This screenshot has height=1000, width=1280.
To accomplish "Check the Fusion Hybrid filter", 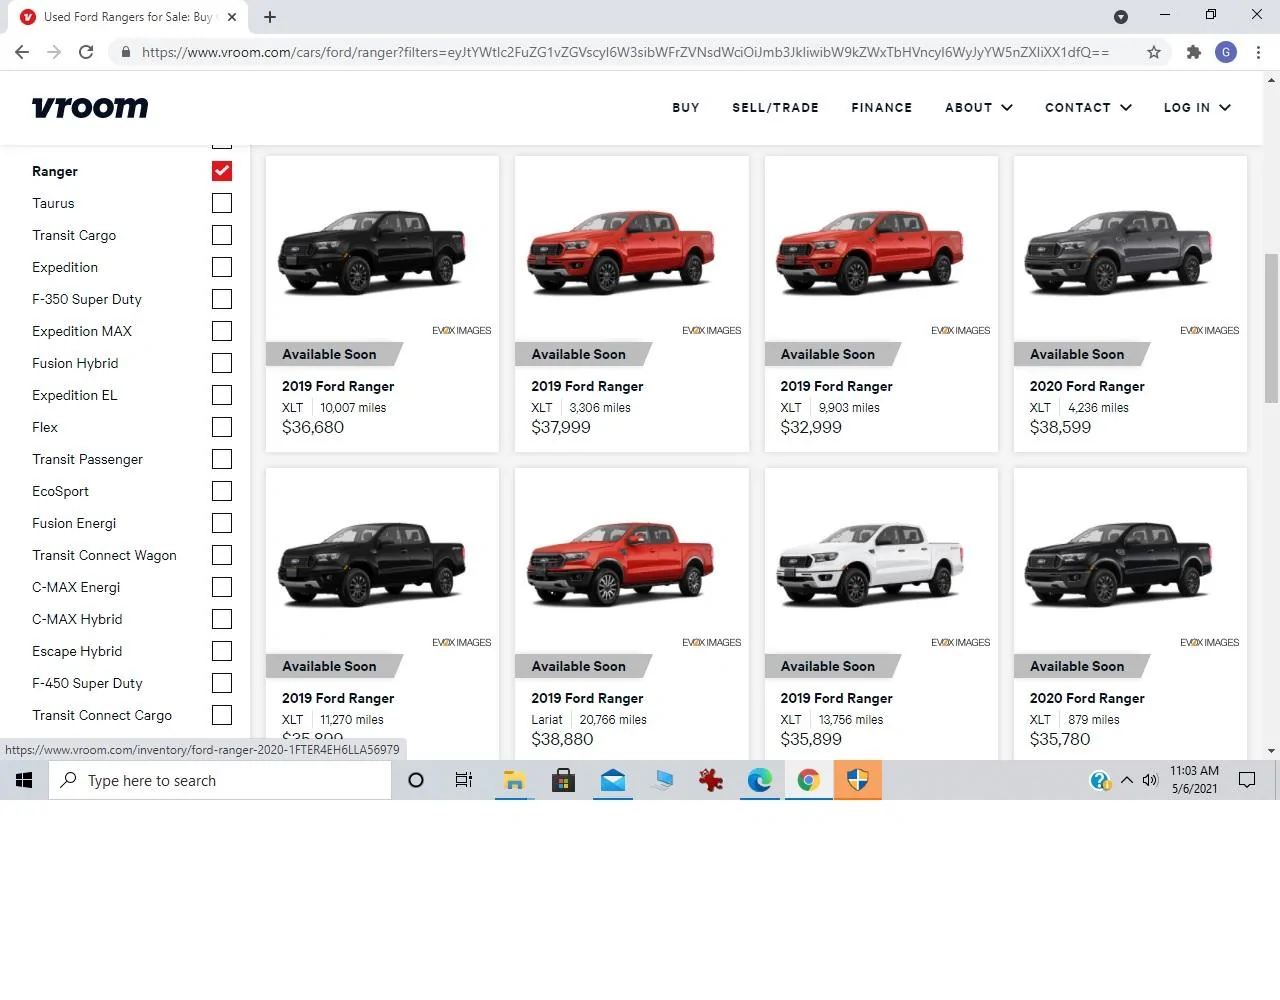I will 222,363.
